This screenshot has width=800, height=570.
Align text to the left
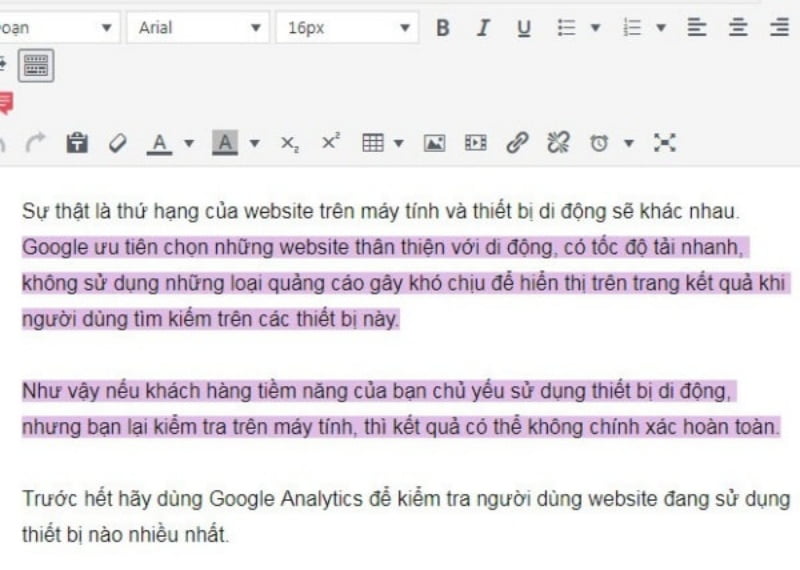tap(696, 28)
